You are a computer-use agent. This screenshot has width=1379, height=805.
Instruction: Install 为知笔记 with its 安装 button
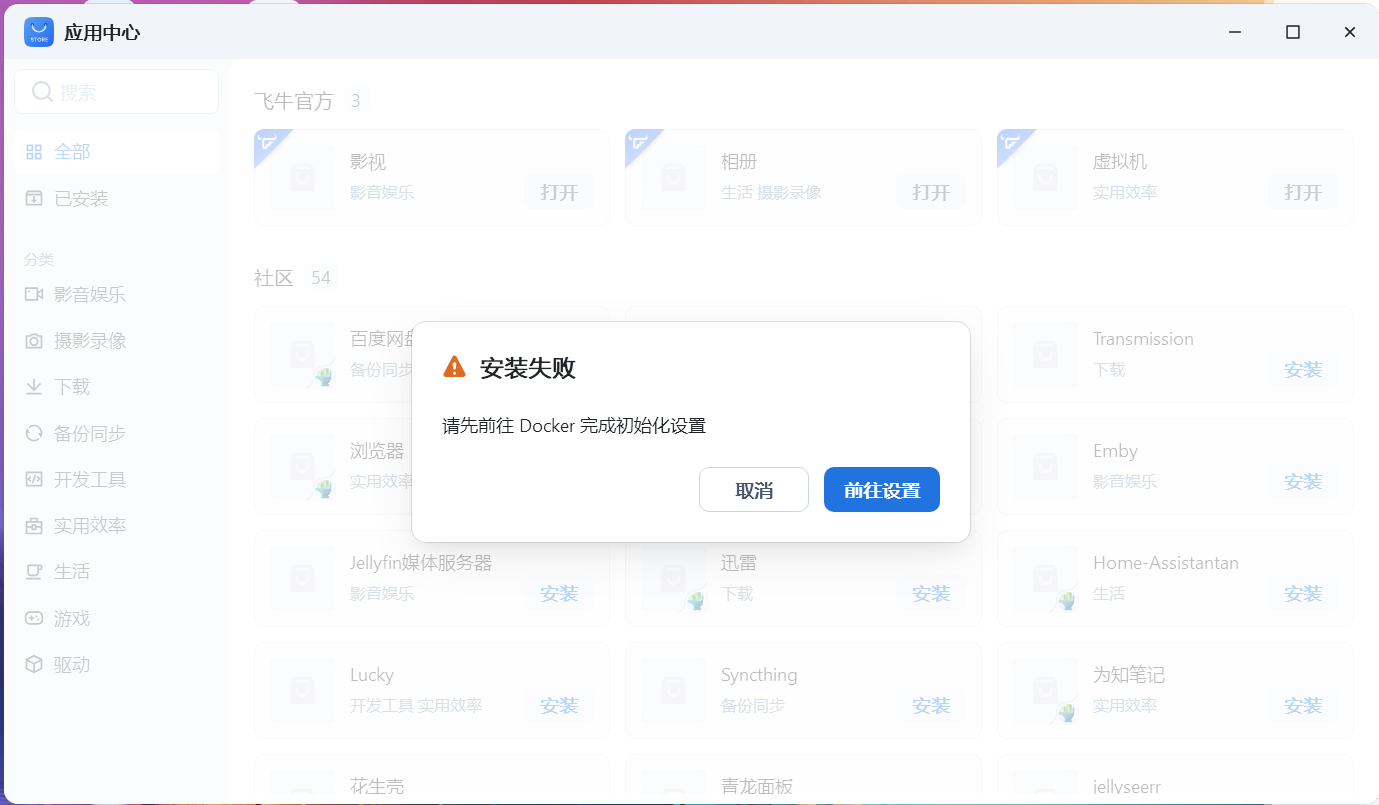pos(1303,705)
